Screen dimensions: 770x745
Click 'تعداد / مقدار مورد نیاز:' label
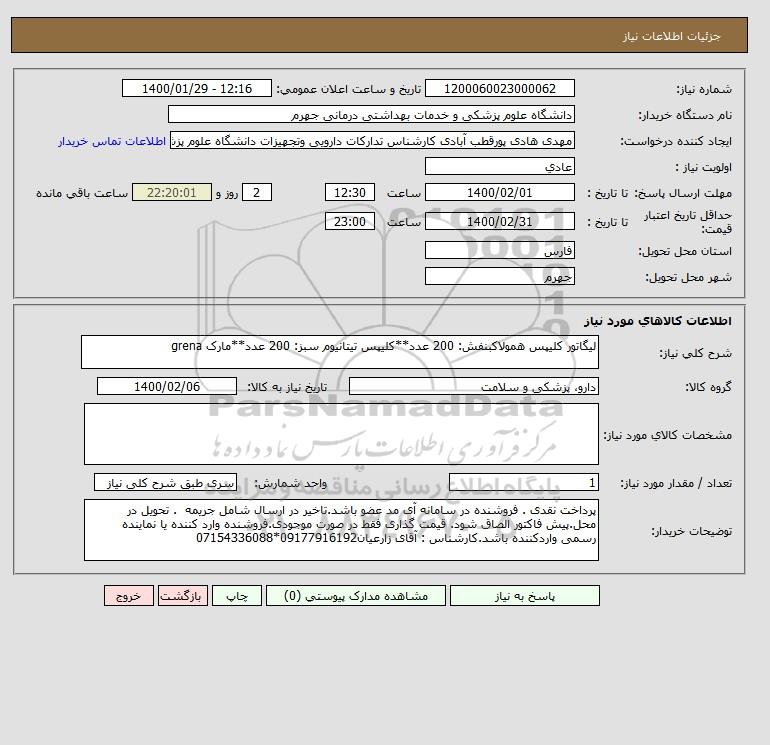(x=676, y=483)
